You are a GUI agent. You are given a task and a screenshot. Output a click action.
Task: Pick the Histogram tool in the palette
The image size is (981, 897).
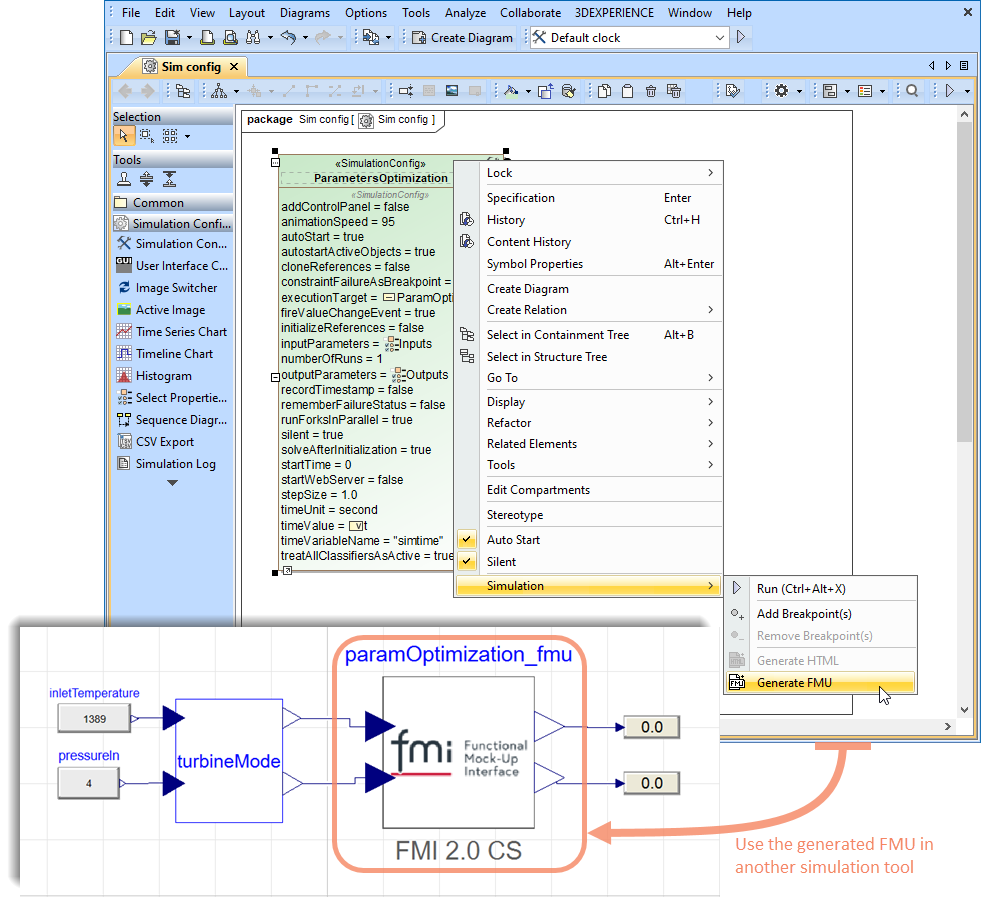164,376
